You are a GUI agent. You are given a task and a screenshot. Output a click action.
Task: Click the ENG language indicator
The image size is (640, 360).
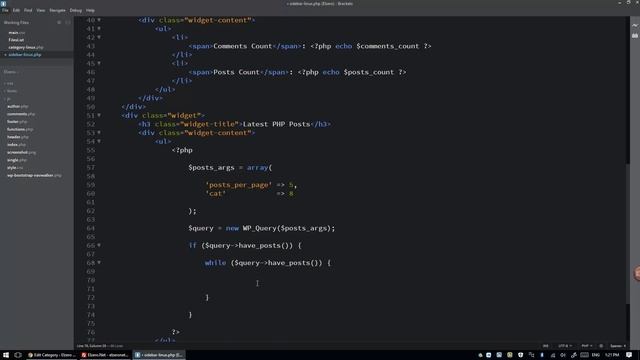point(596,355)
